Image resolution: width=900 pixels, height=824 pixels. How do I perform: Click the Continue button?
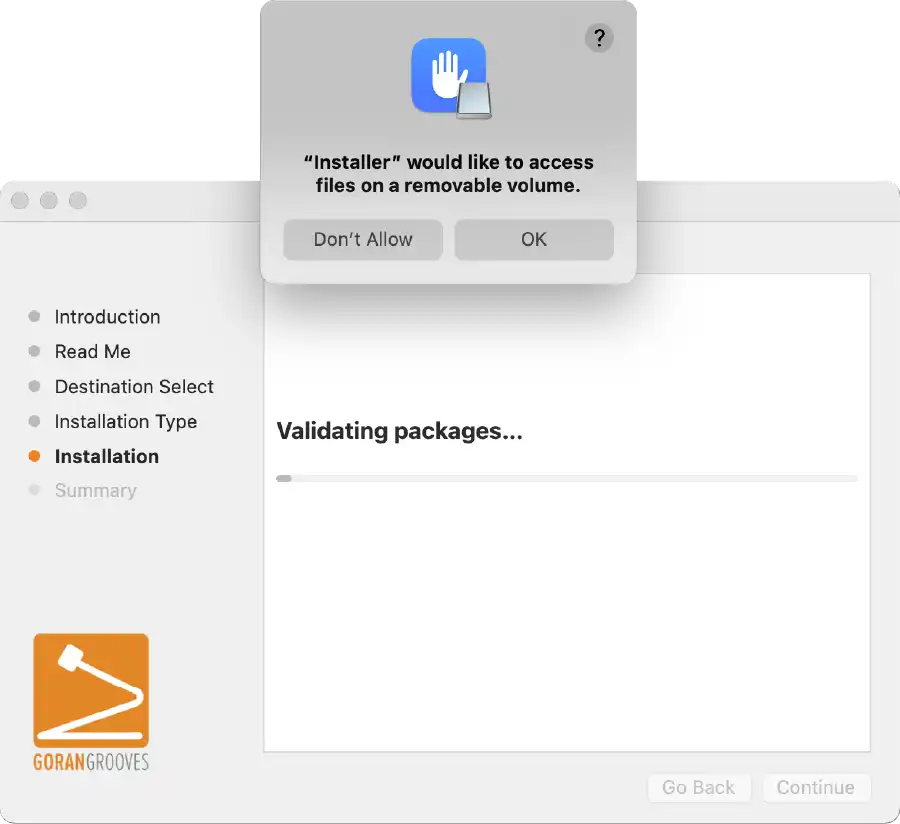(816, 787)
